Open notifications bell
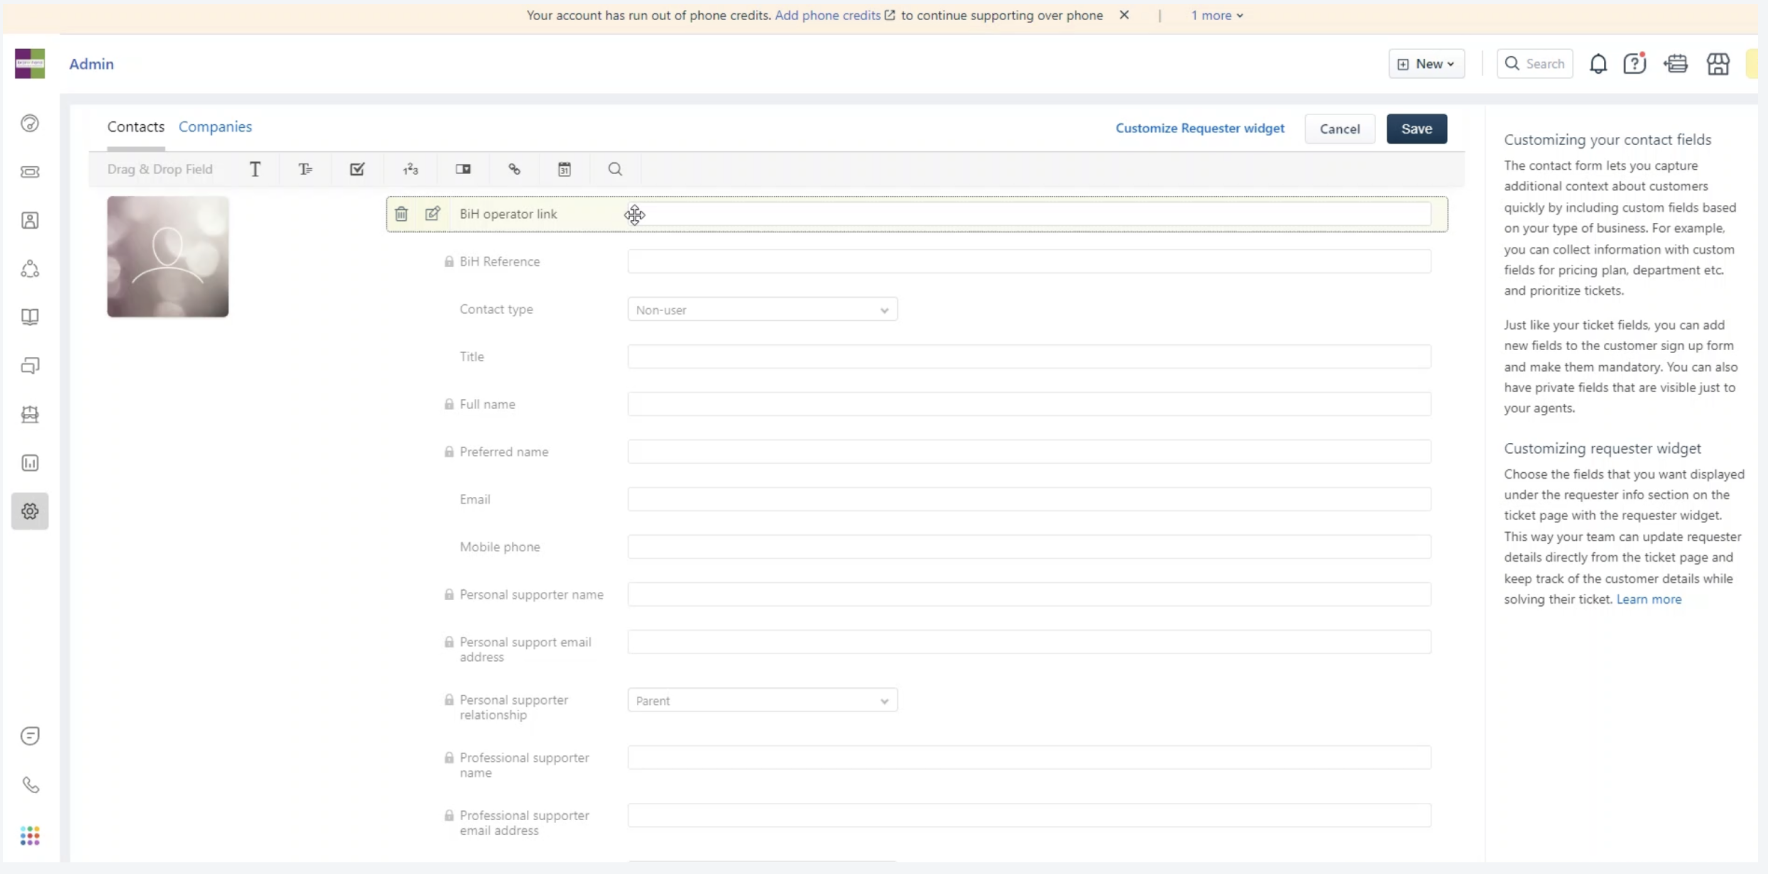 pyautogui.click(x=1598, y=64)
